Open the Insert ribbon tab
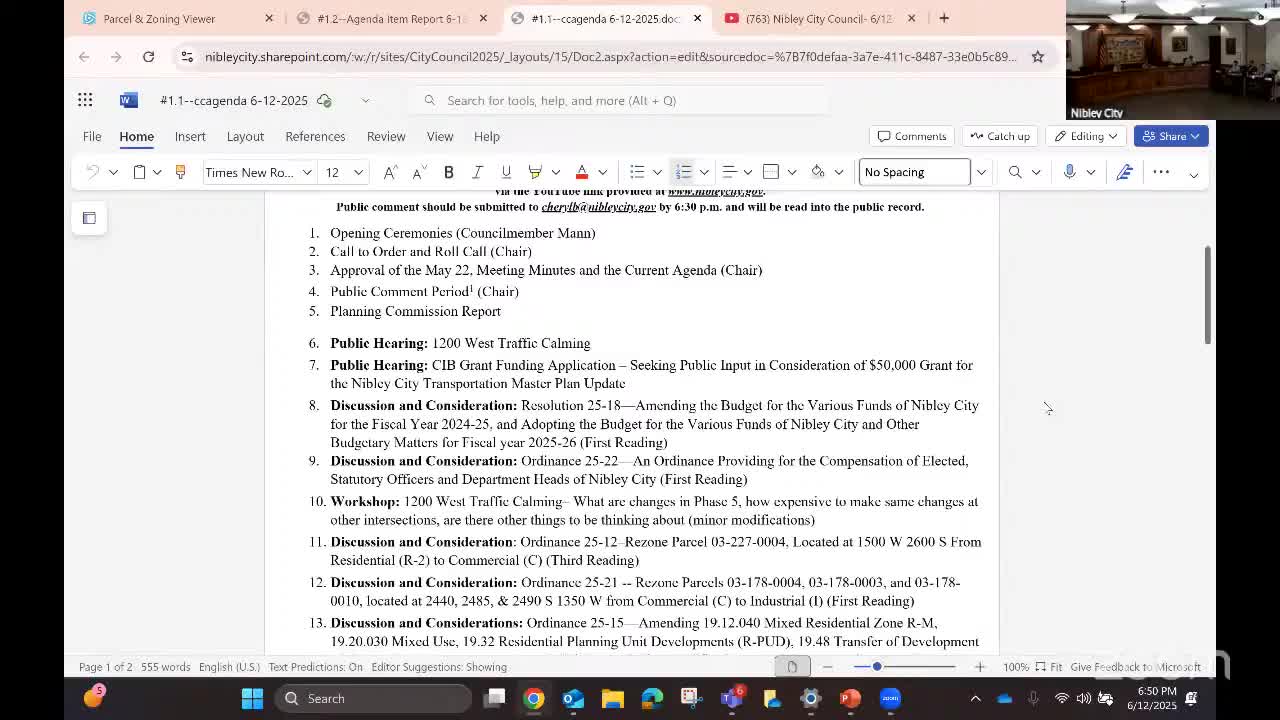1280x720 pixels. point(190,136)
